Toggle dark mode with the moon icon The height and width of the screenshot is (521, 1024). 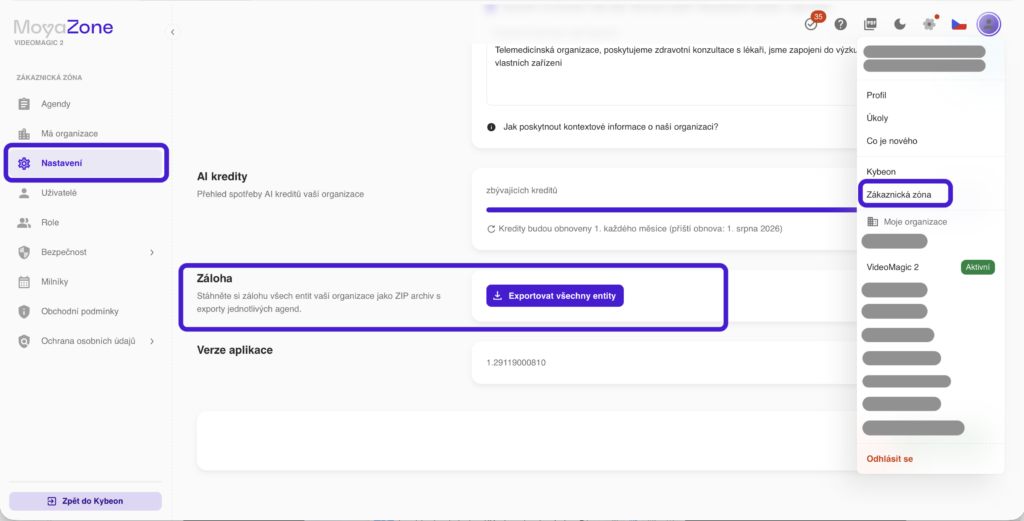900,24
